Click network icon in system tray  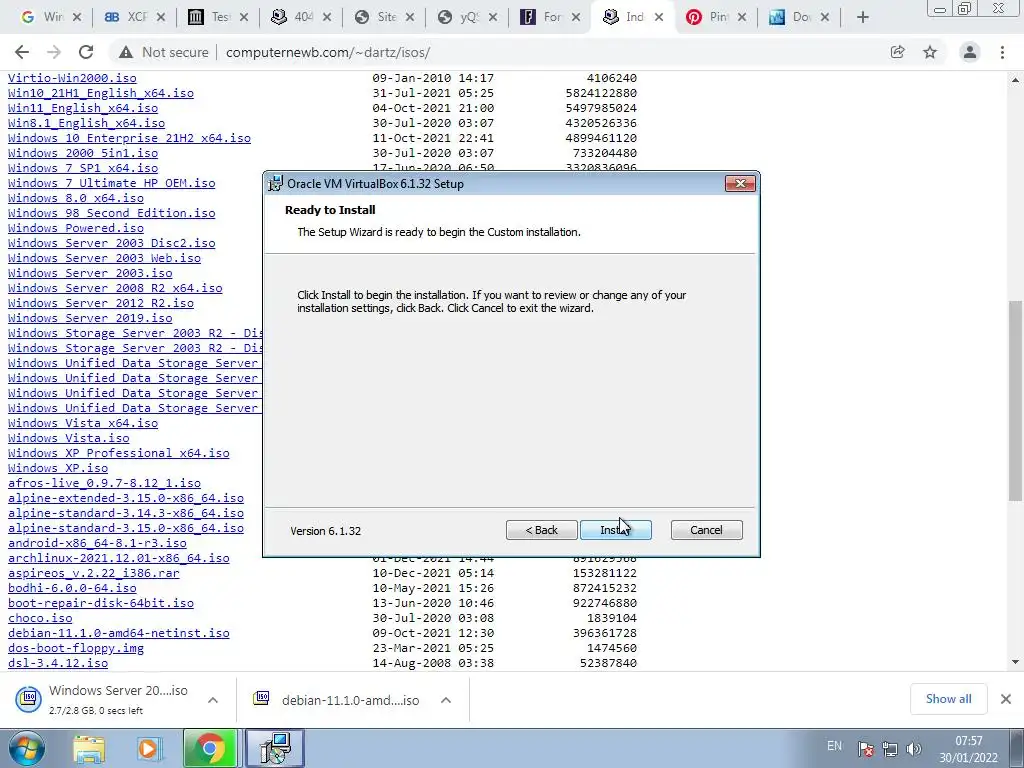889,749
